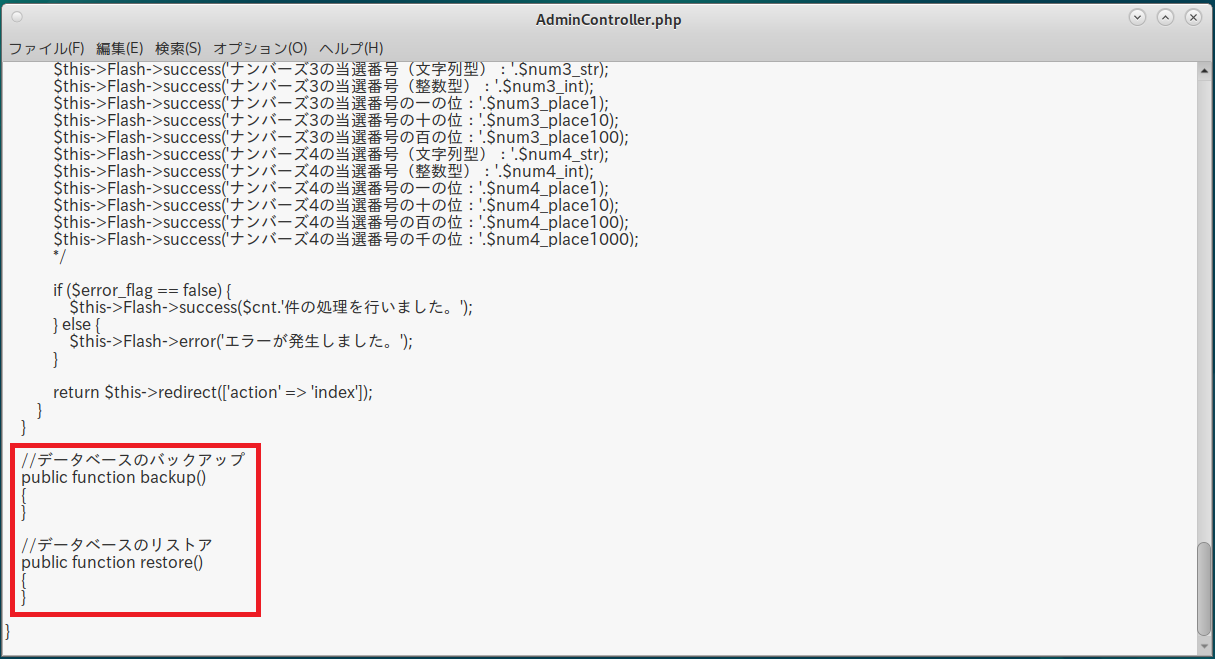Place cursor on 'public function restore()' line

(112, 562)
